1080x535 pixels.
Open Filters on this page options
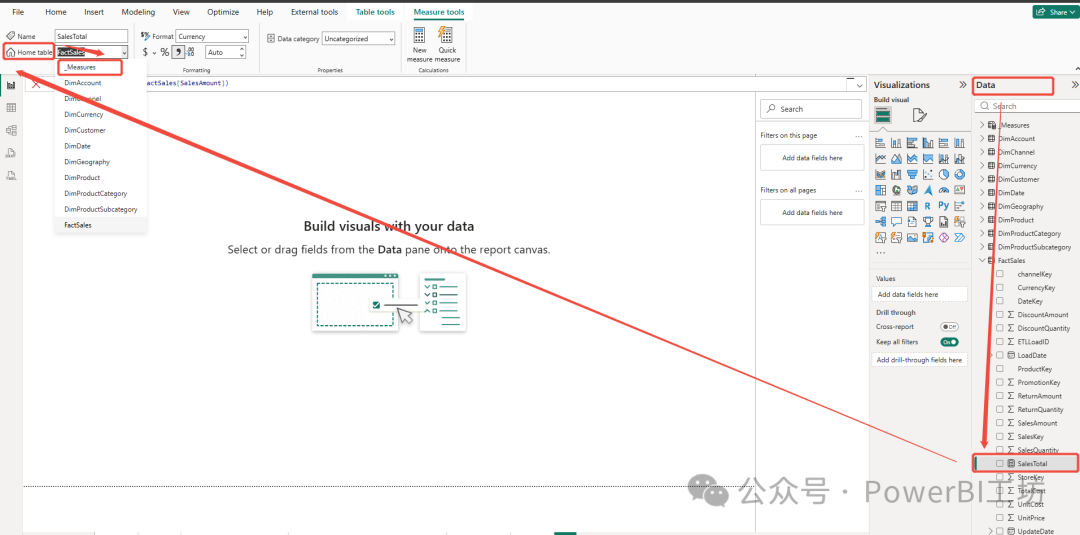coord(858,136)
